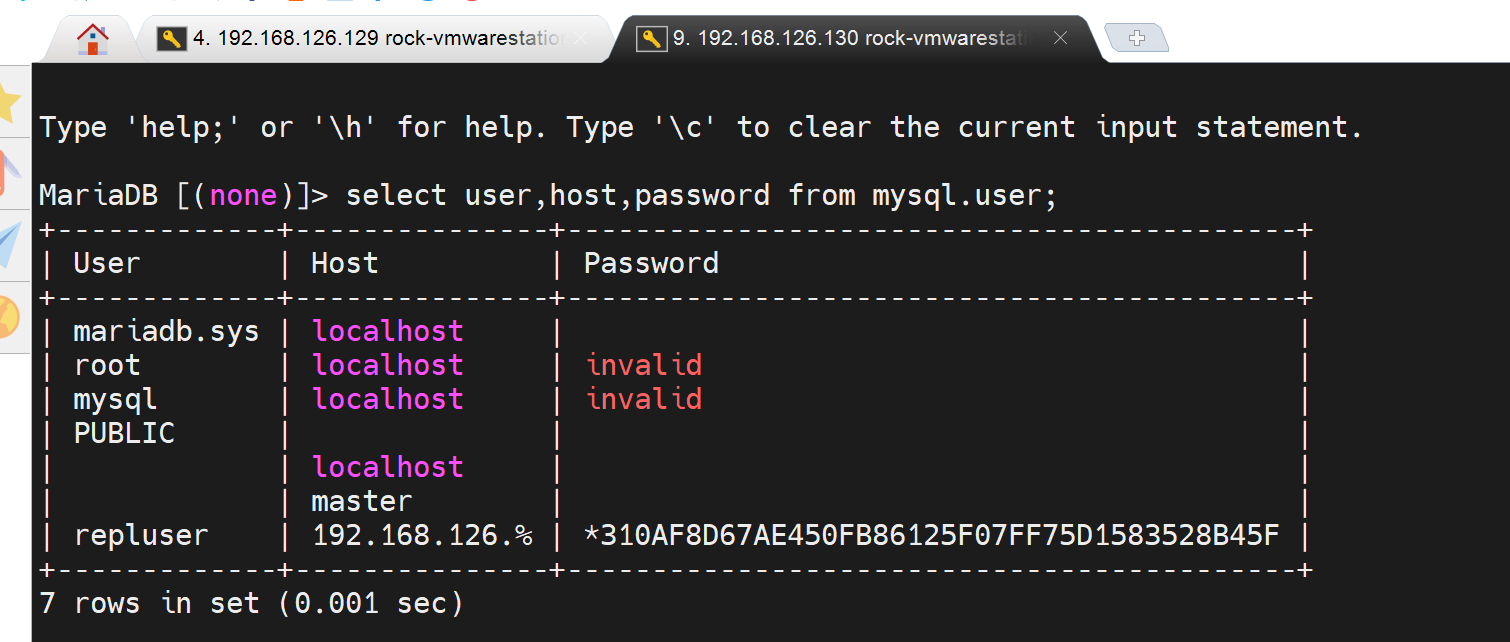The image size is (1510, 642).
Task: Click the mariadb.sys user entry
Action: click(x=166, y=331)
